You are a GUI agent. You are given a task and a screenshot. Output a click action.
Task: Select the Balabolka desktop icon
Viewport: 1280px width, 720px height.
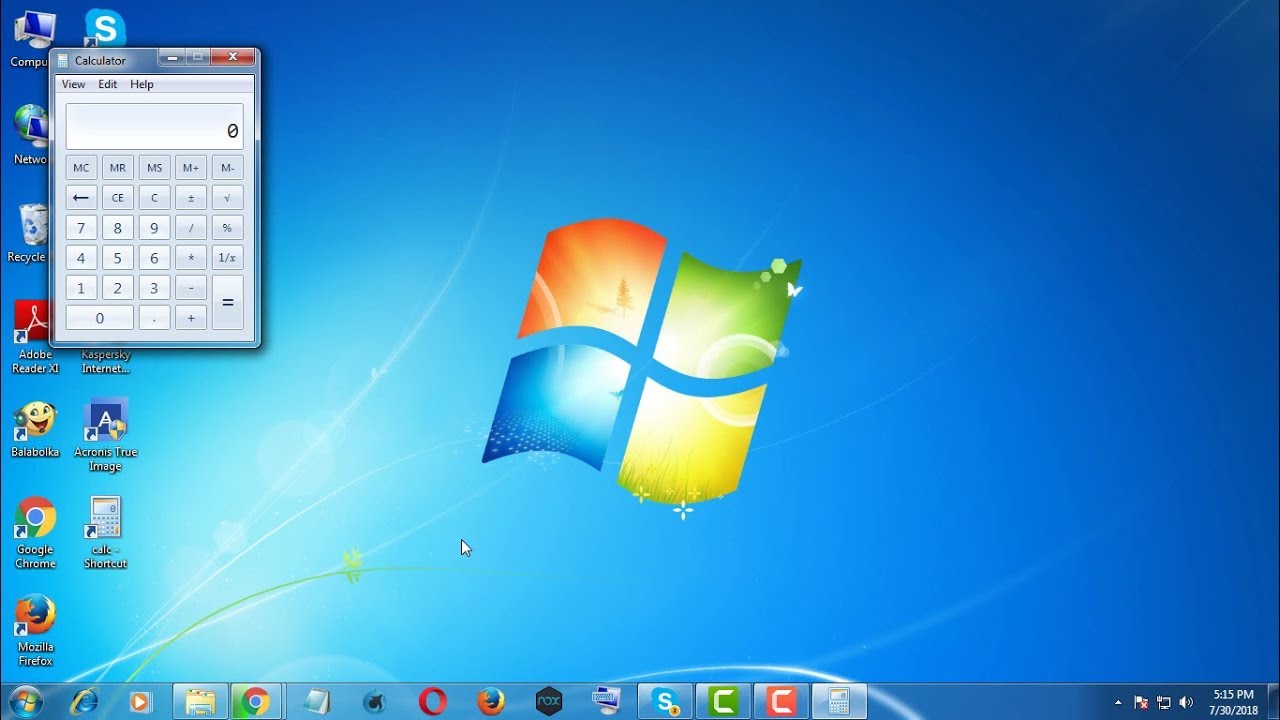35,430
